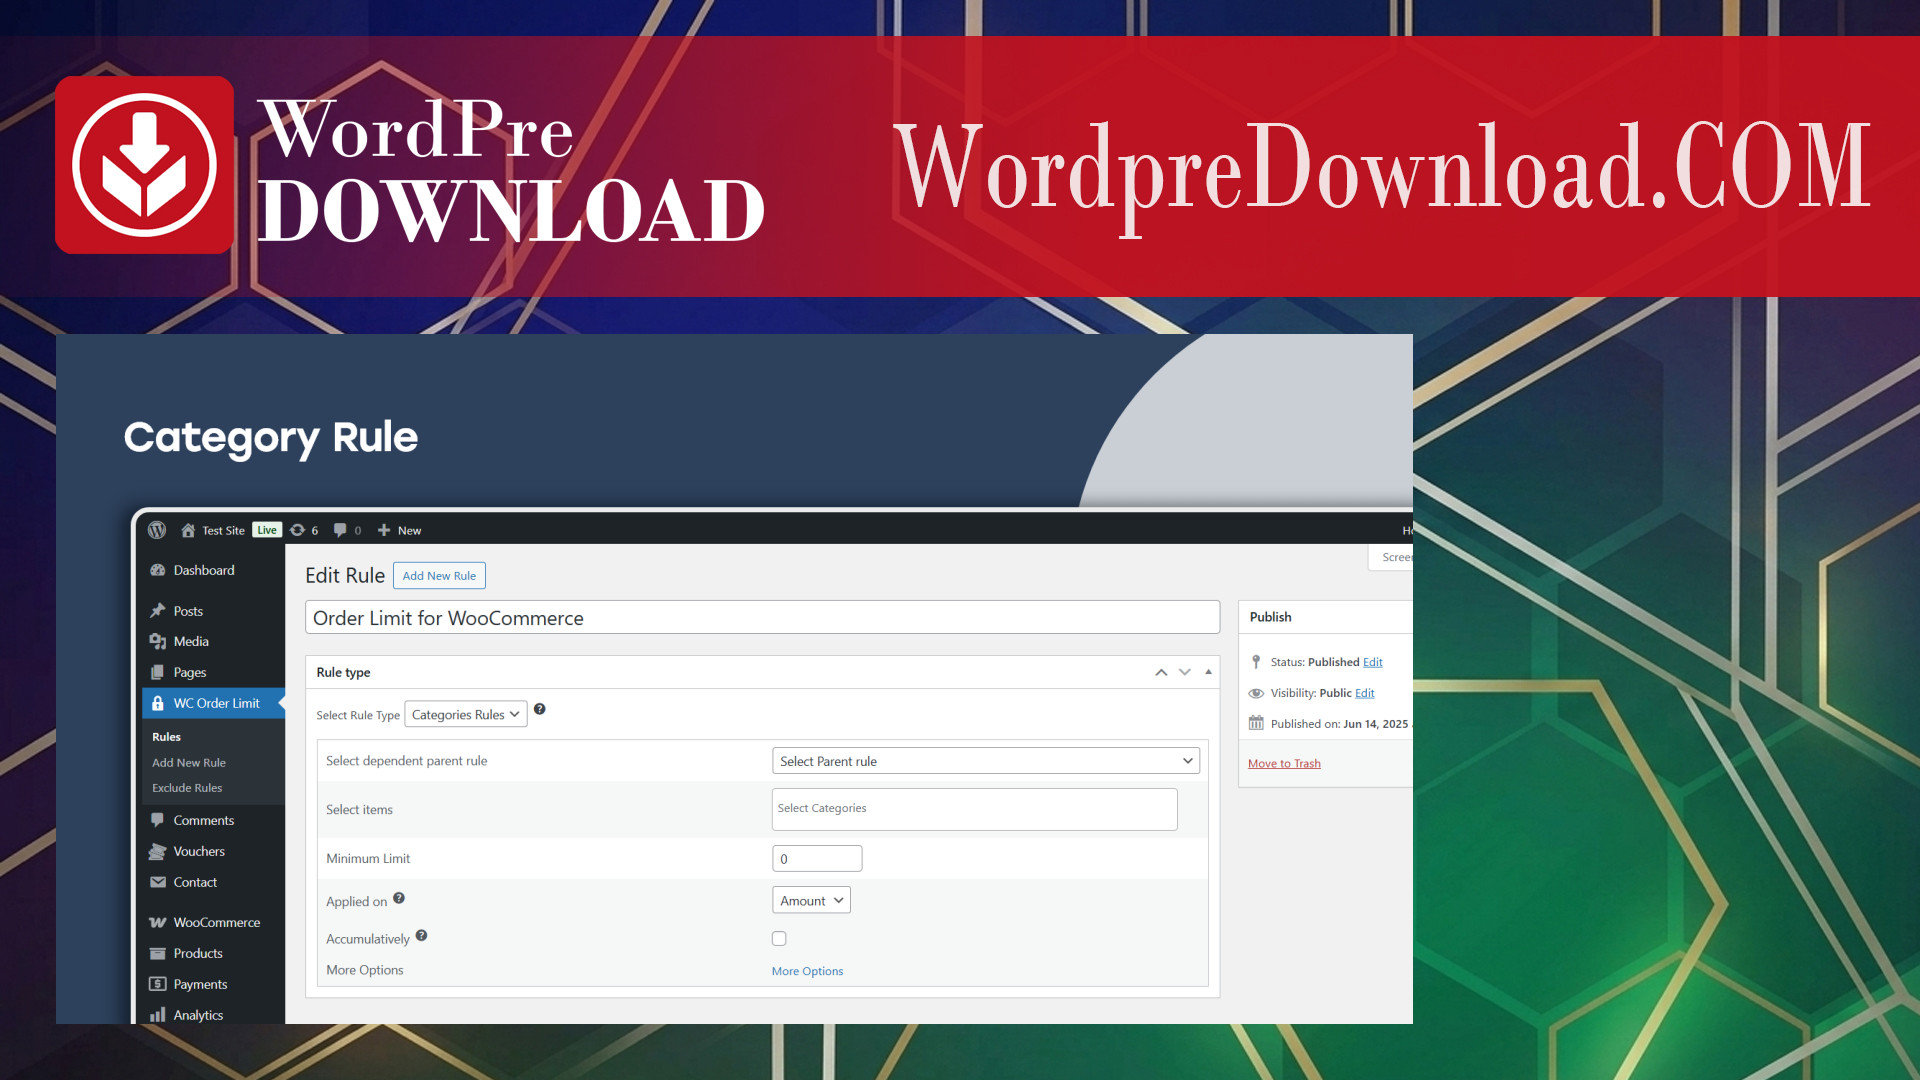The image size is (1920, 1080).
Task: Click the Live status badge in admin bar
Action: (267, 530)
